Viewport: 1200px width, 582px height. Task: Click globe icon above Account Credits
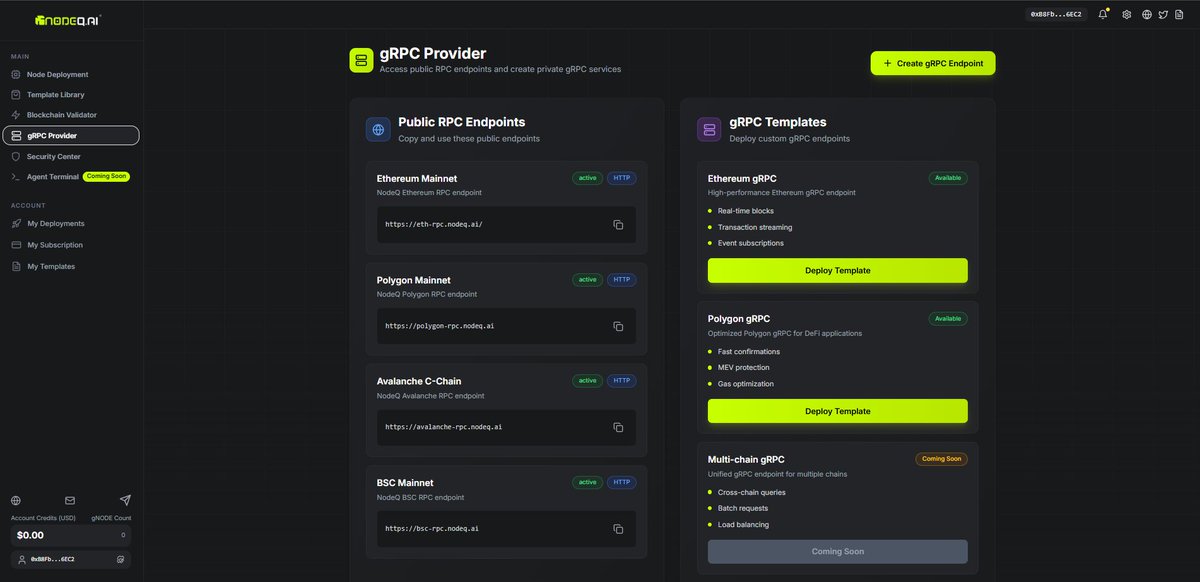point(16,500)
